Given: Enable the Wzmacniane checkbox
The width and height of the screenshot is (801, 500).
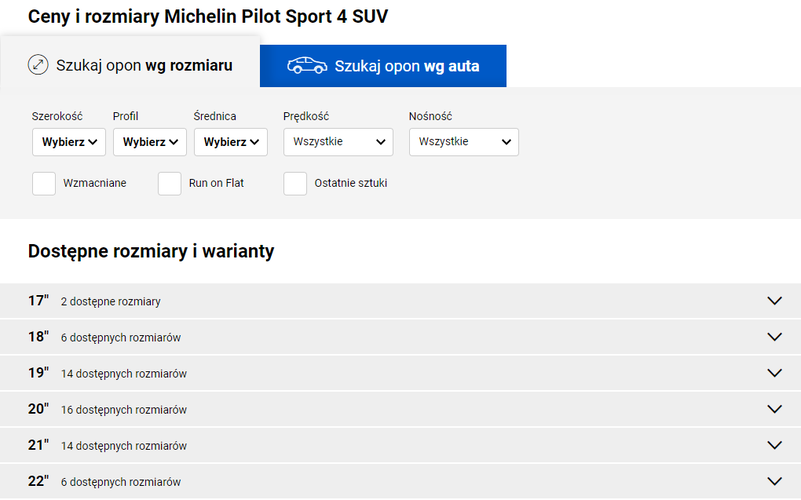Looking at the screenshot, I should [x=44, y=183].
